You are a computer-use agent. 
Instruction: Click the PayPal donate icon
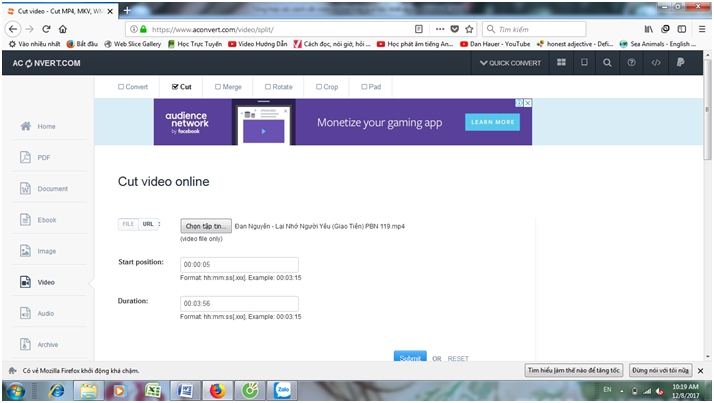680,63
